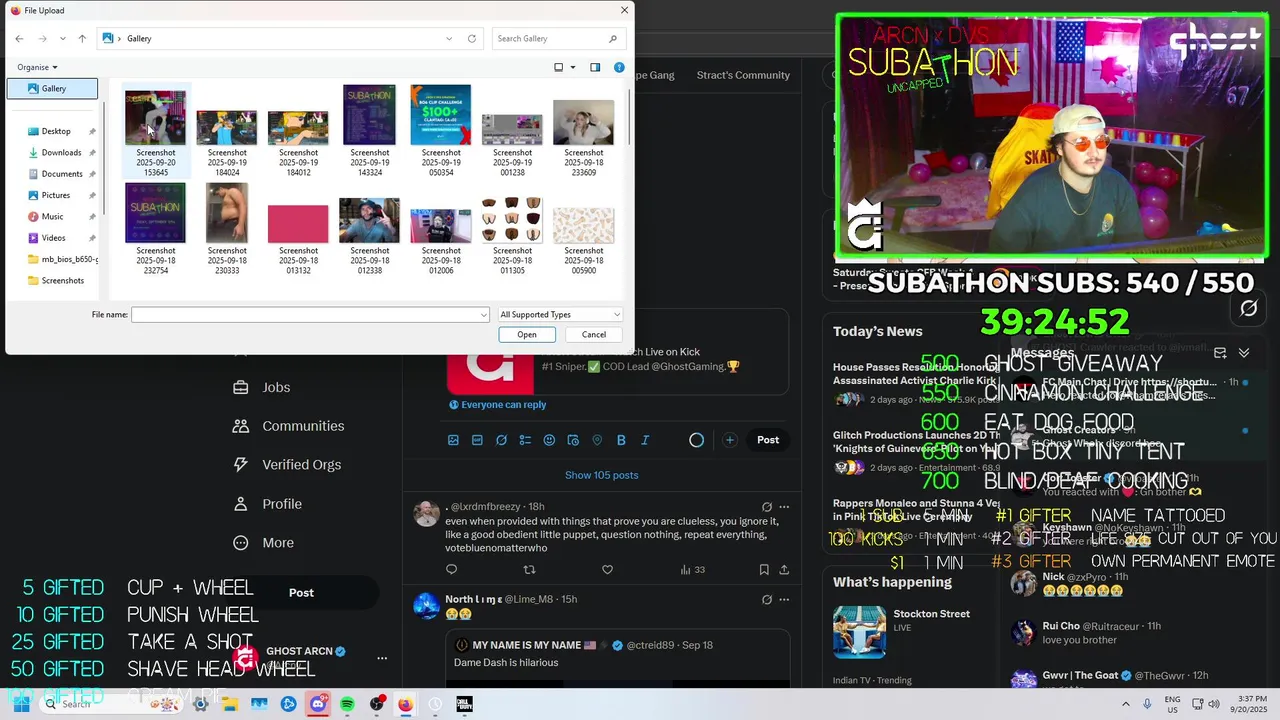The width and height of the screenshot is (1280, 720).
Task: Schedule the post with the calendar icon
Action: [573, 440]
